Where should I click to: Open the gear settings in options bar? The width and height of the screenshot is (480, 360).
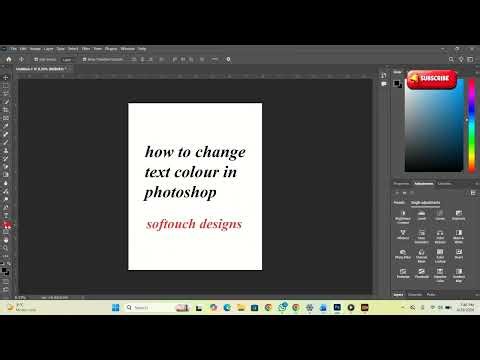(x=228, y=59)
